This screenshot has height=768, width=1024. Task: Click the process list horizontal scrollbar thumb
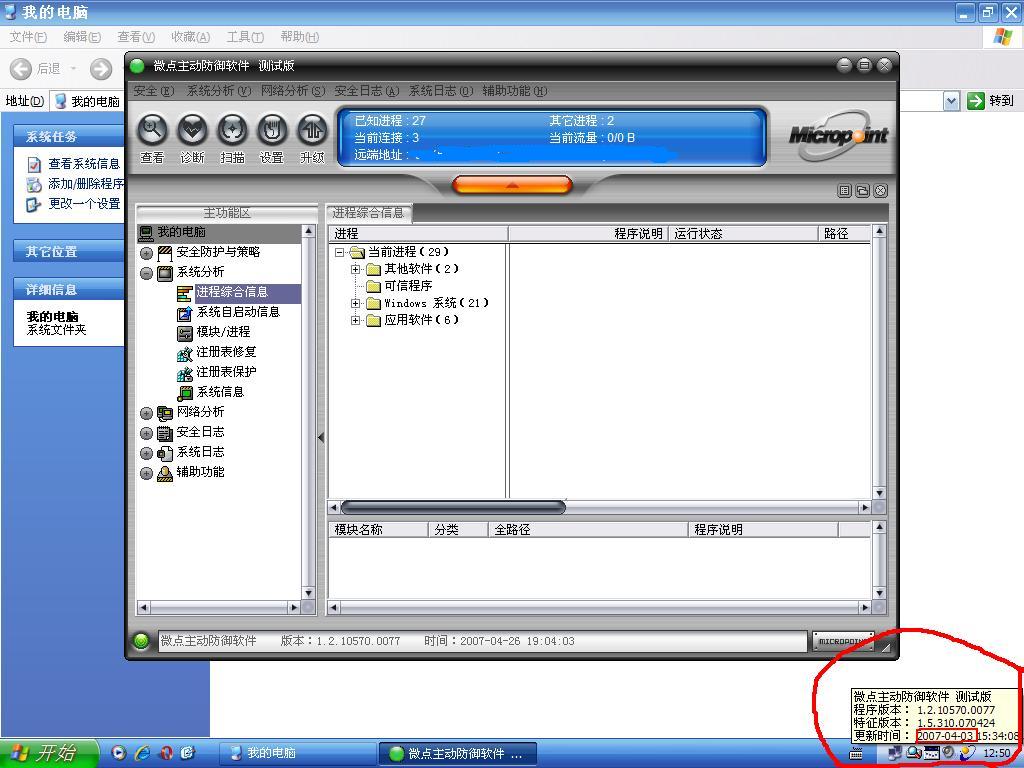pos(453,507)
